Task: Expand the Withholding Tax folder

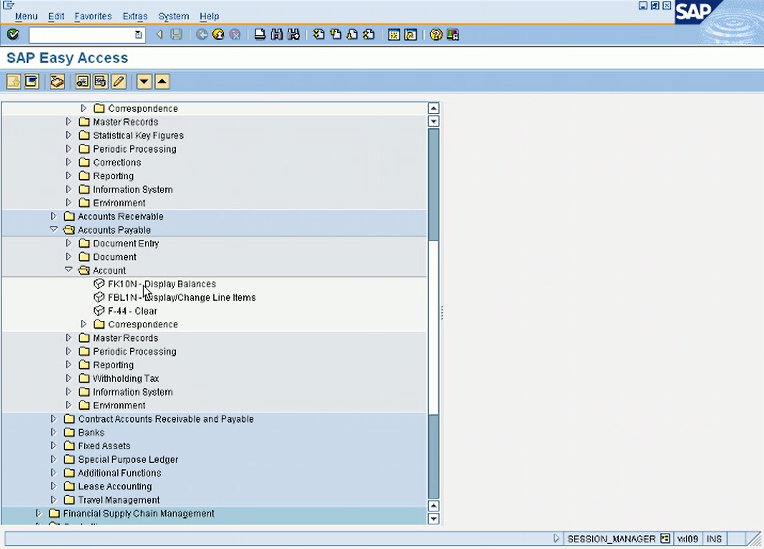Action: pos(68,378)
